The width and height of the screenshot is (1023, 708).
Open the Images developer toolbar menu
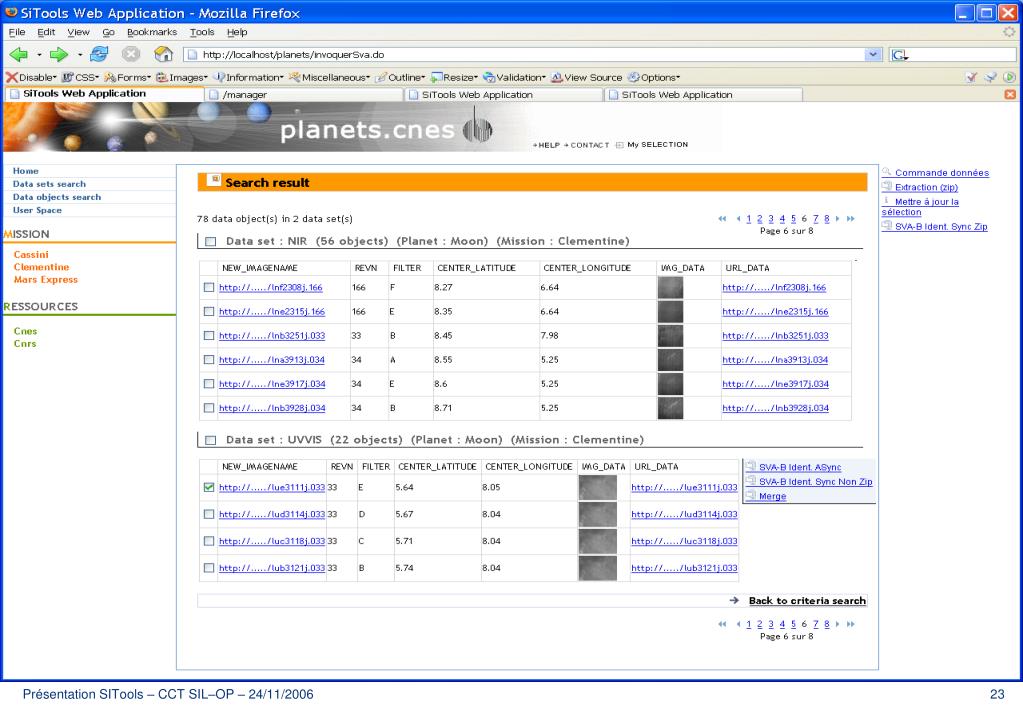[181, 77]
